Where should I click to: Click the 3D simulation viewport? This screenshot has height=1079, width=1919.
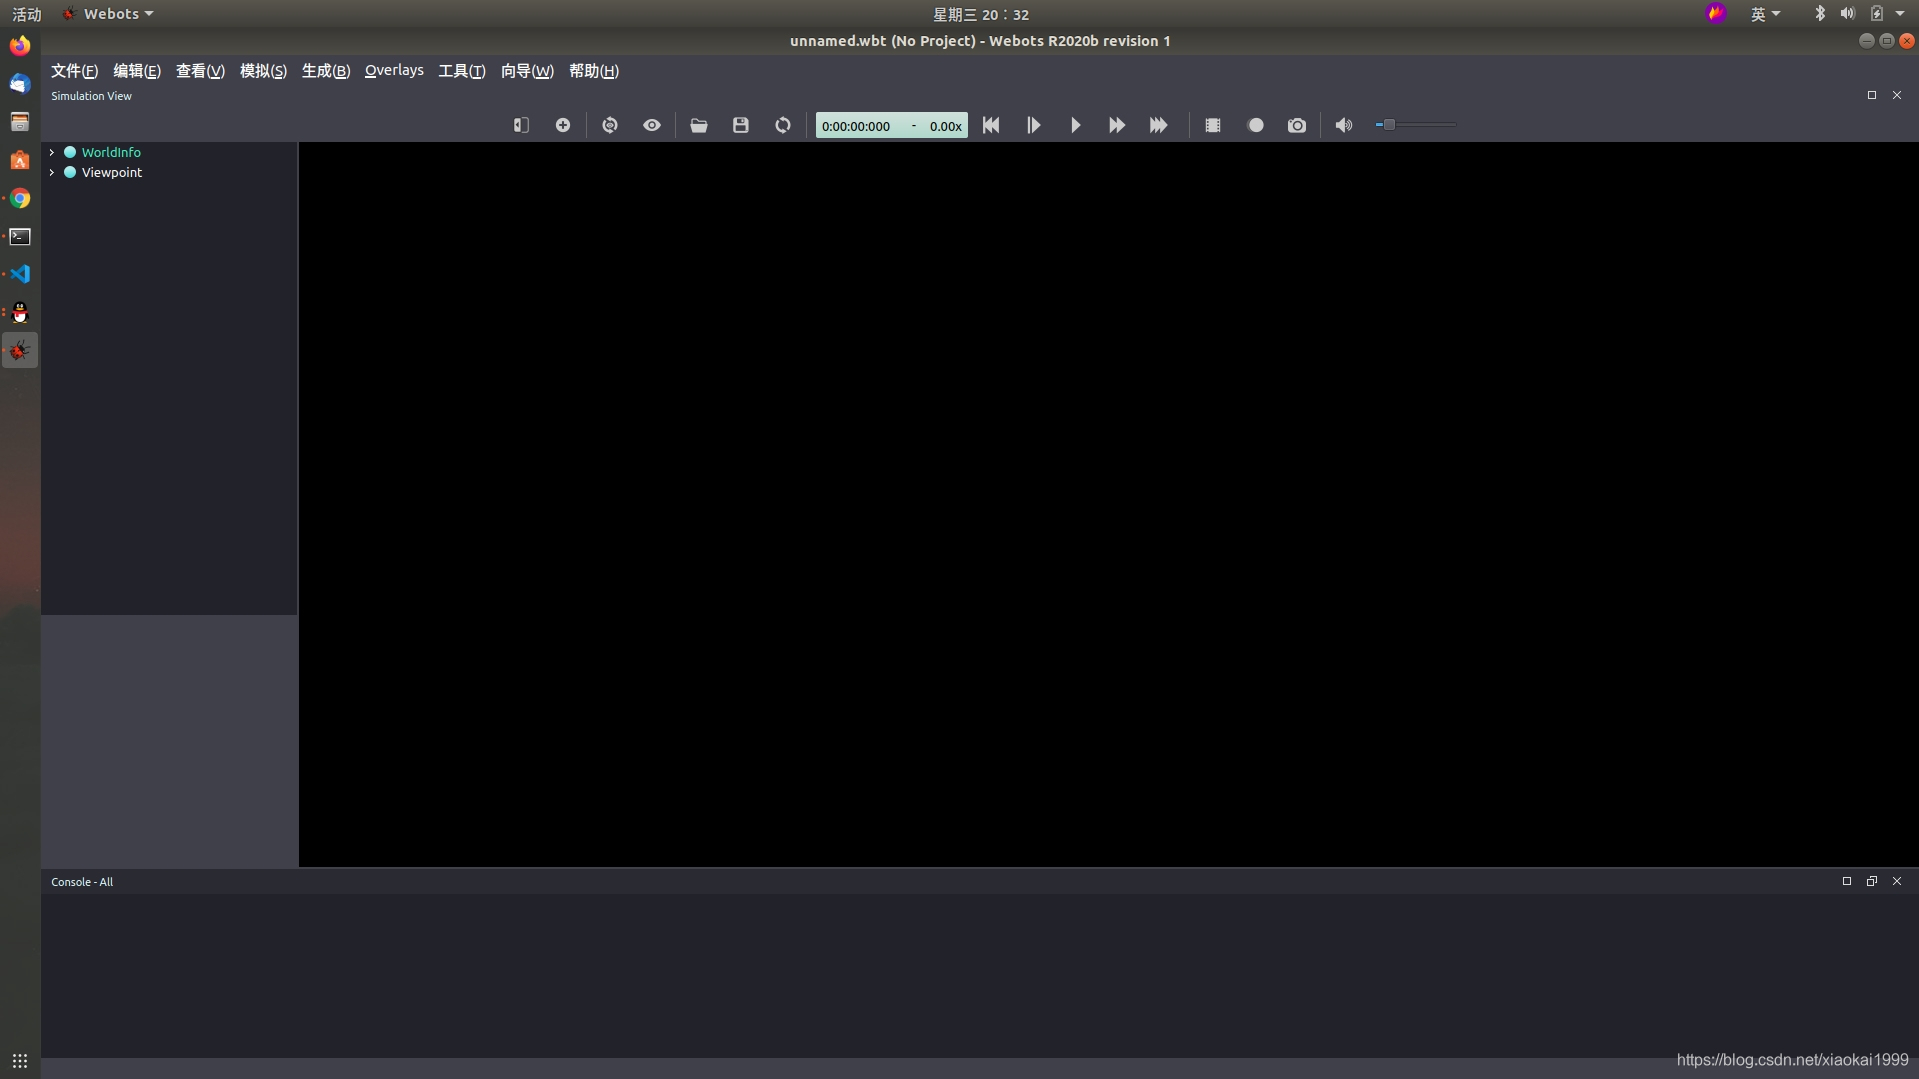pyautogui.click(x=1108, y=504)
